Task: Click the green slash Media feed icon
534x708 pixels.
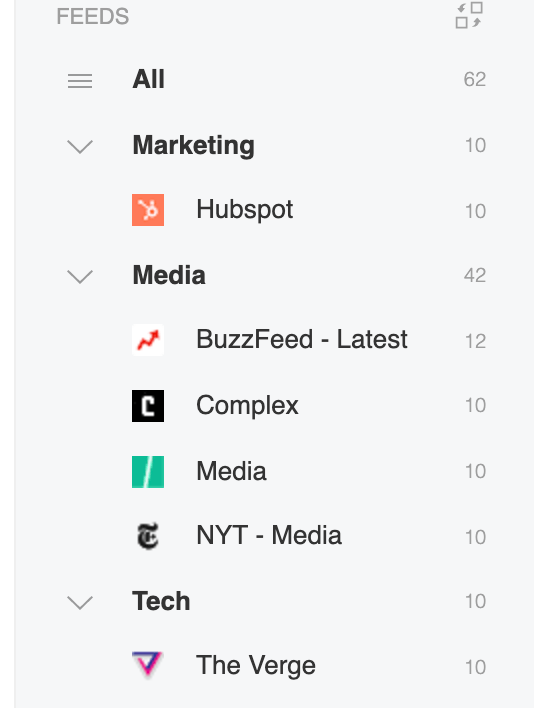Action: (148, 472)
